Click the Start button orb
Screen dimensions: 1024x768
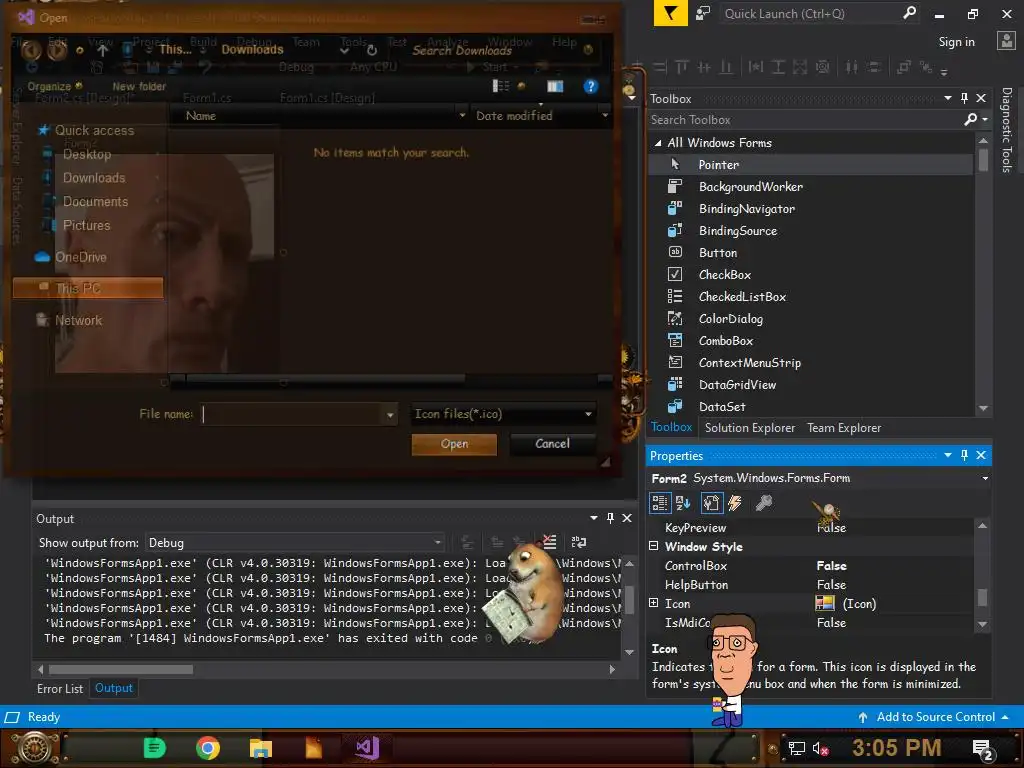click(34, 748)
